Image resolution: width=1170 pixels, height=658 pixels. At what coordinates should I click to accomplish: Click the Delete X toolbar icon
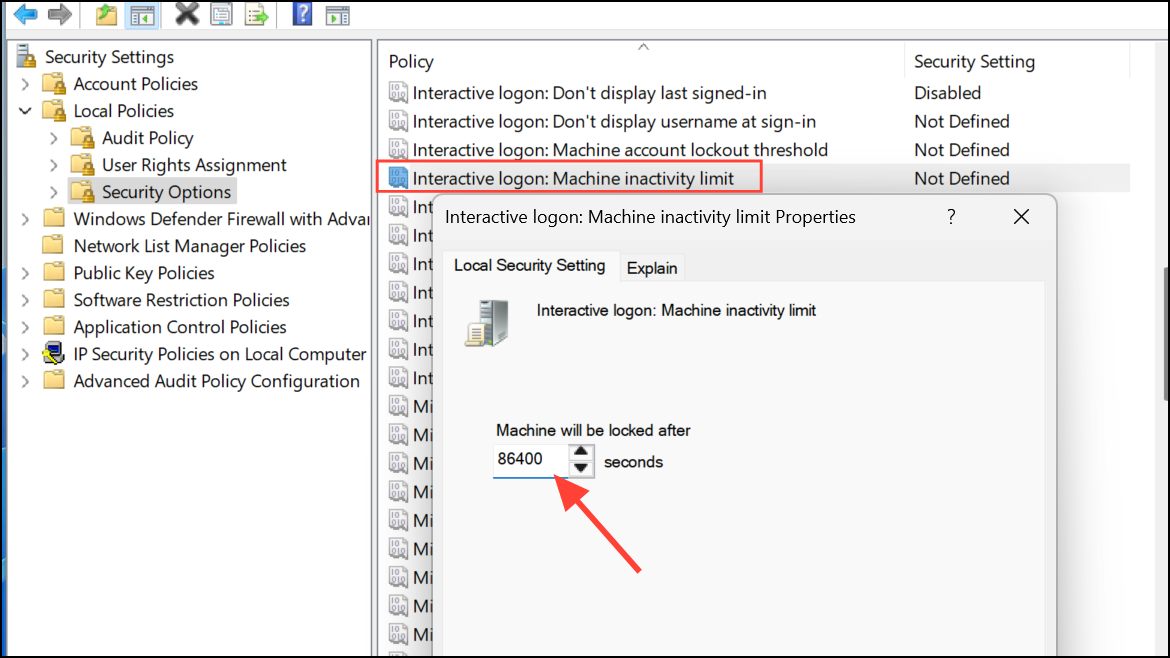[187, 13]
